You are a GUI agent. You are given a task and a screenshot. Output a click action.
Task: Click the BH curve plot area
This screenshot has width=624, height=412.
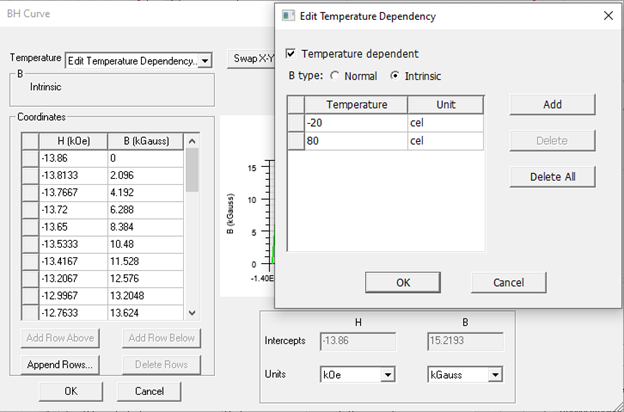247,206
